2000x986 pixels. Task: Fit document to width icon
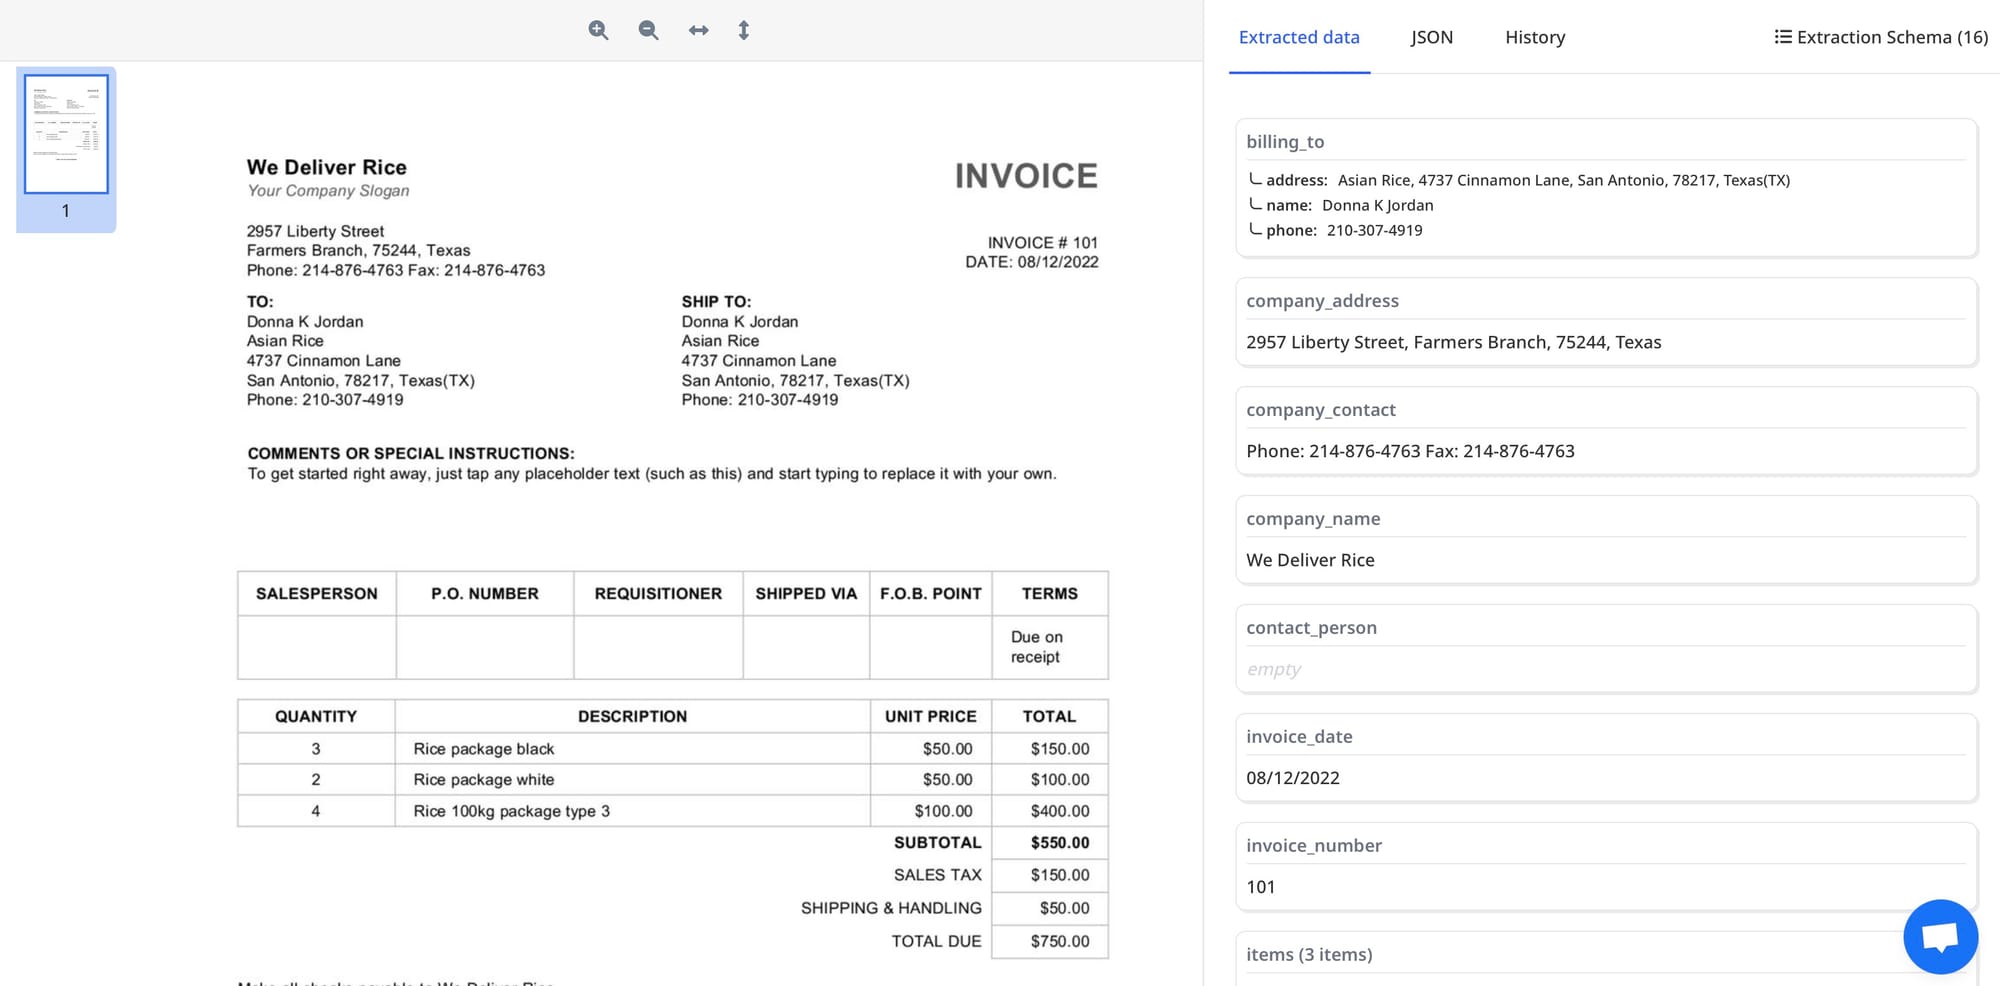698,30
